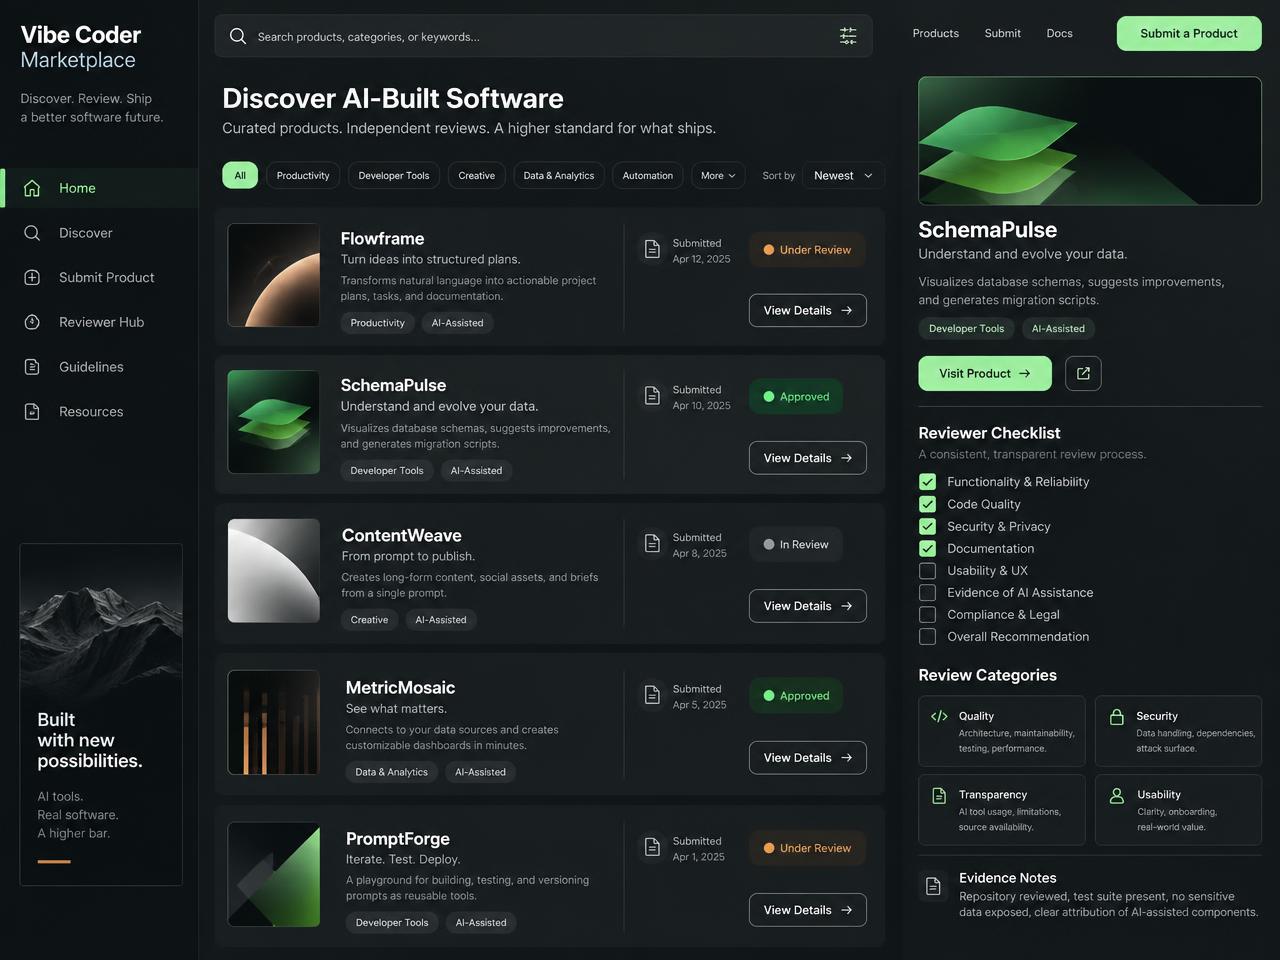
Task: Open the filter sliders icon in search bar
Action: (848, 36)
